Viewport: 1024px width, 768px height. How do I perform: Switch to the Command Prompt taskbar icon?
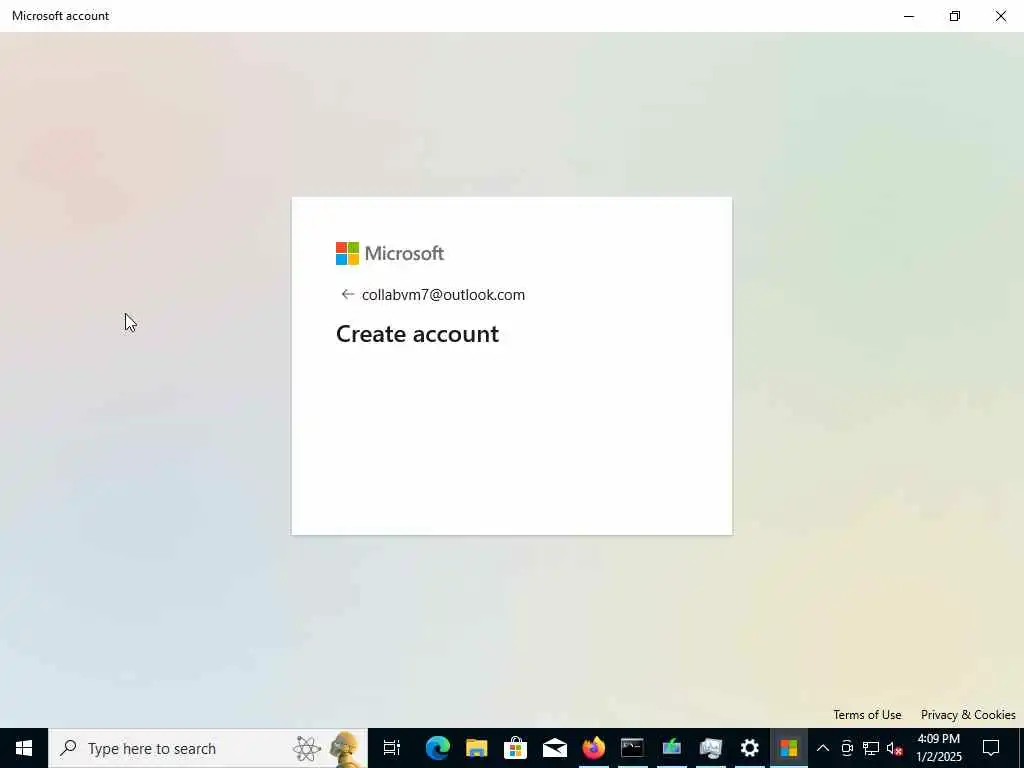[632, 748]
